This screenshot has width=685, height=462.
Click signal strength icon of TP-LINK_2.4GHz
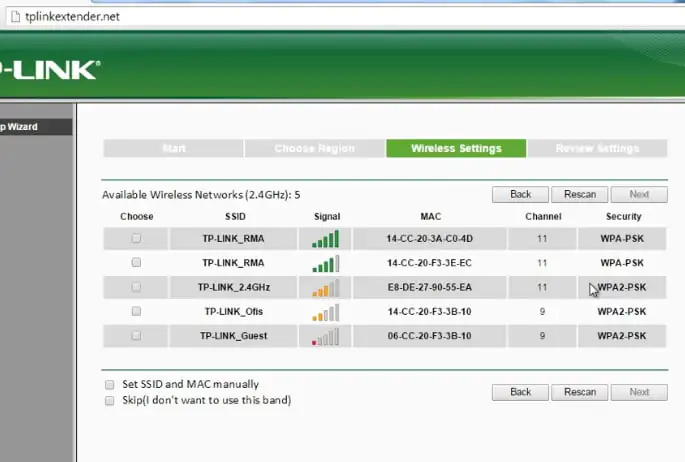point(325,288)
